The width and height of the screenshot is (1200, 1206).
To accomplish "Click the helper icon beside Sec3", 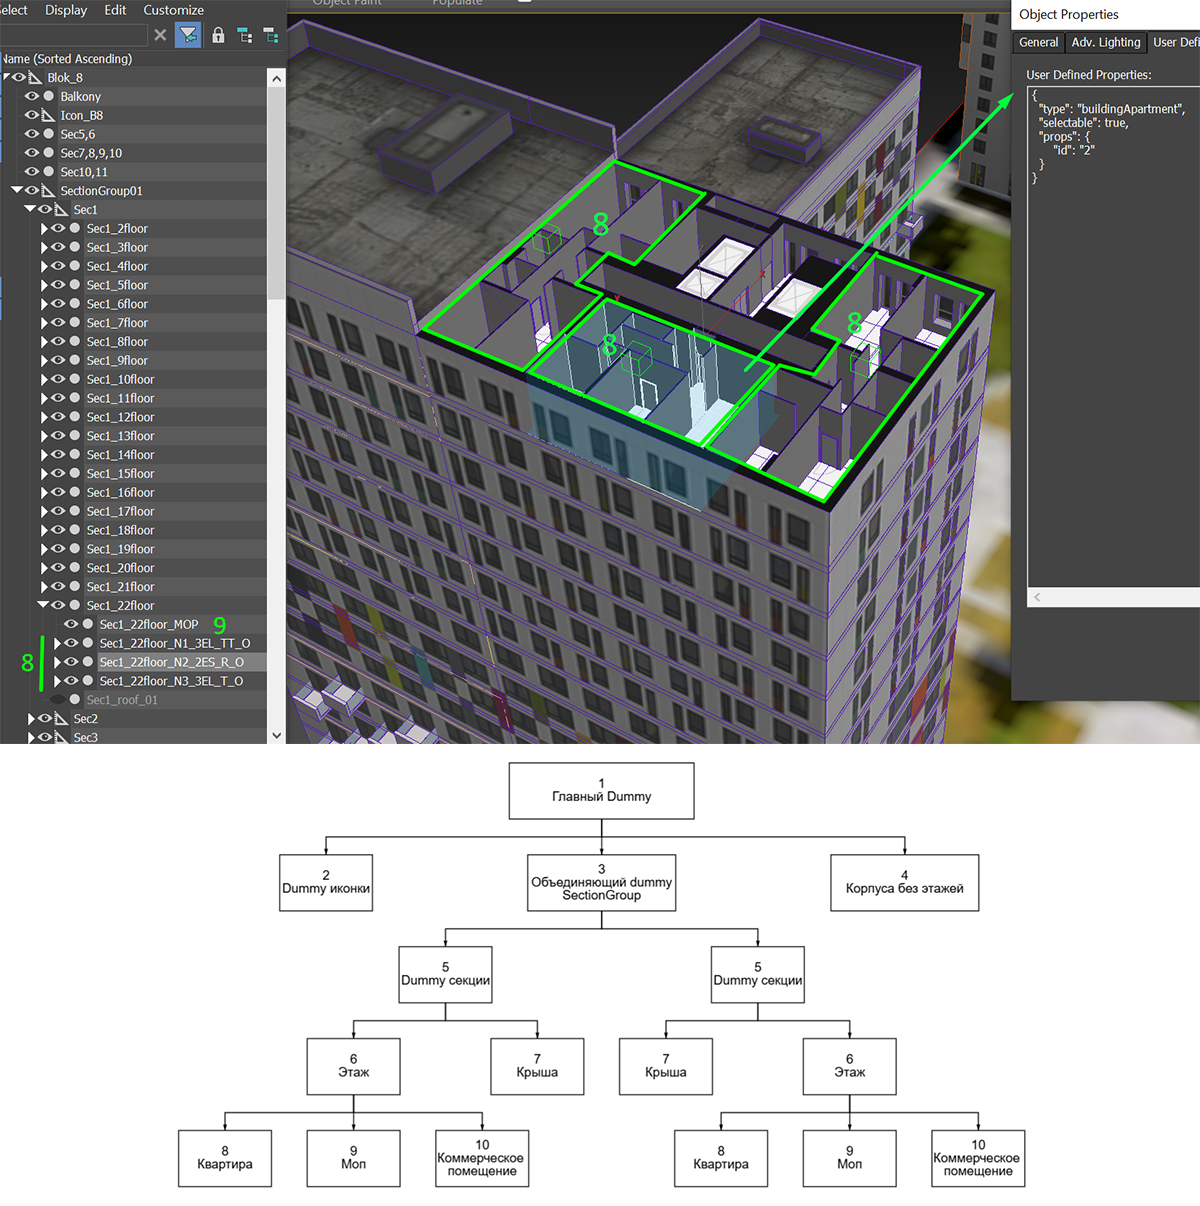I will coord(61,738).
